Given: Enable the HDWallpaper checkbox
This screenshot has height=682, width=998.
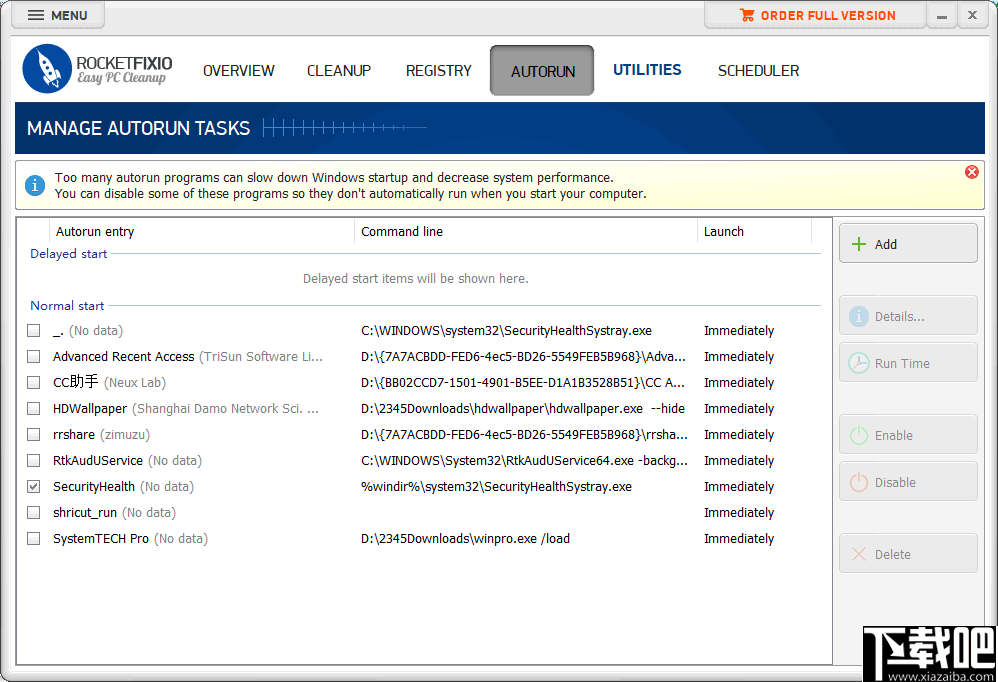Looking at the screenshot, I should 34,408.
